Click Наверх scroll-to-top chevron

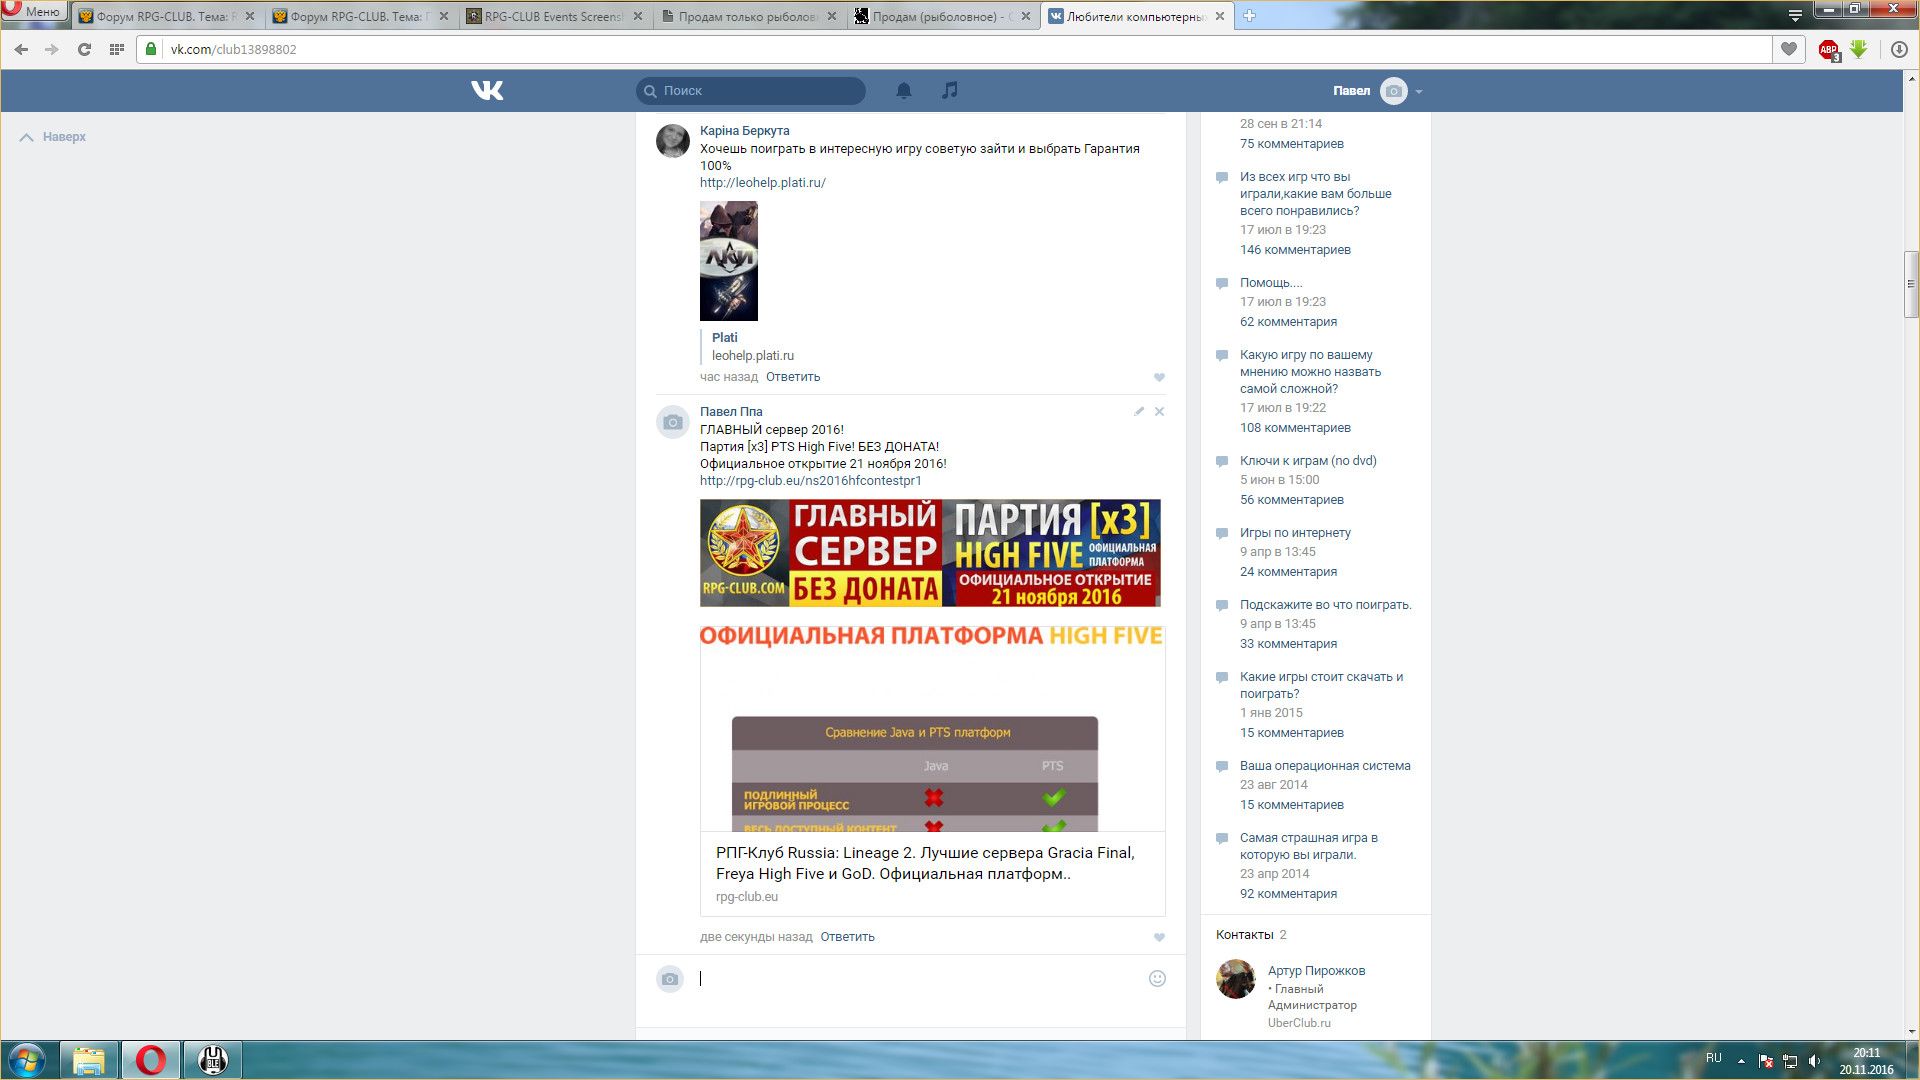27,137
